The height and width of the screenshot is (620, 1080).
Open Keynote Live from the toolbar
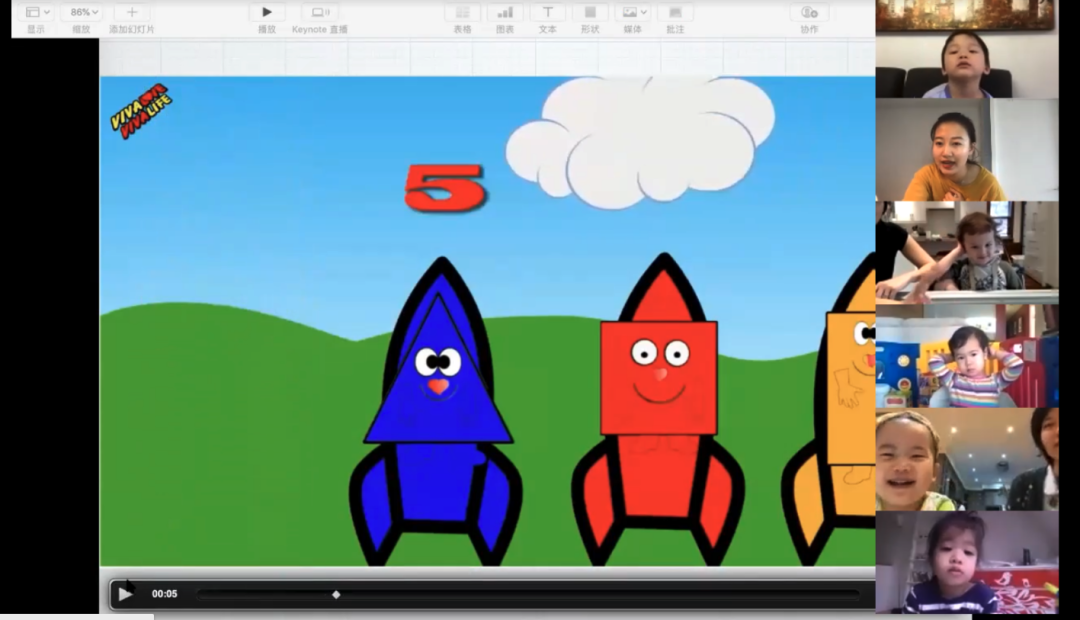320,12
